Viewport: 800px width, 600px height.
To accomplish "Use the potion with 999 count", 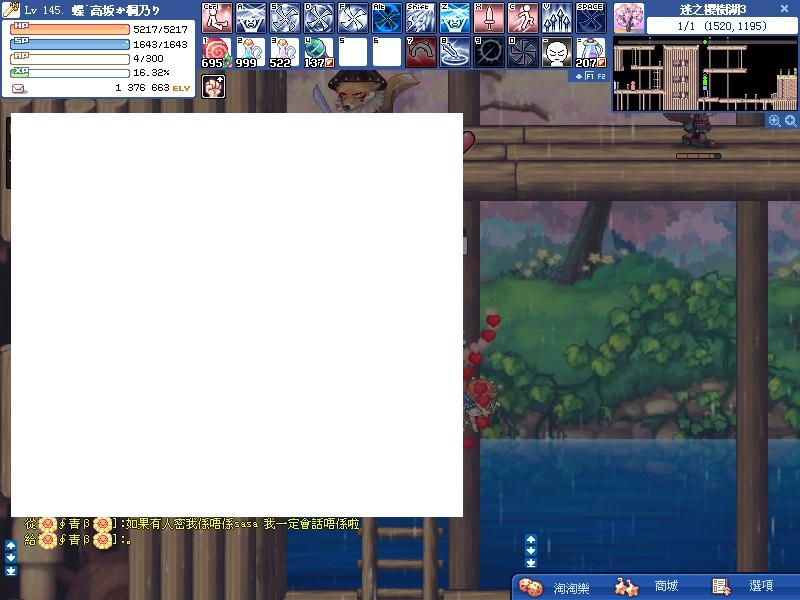I will (251, 52).
